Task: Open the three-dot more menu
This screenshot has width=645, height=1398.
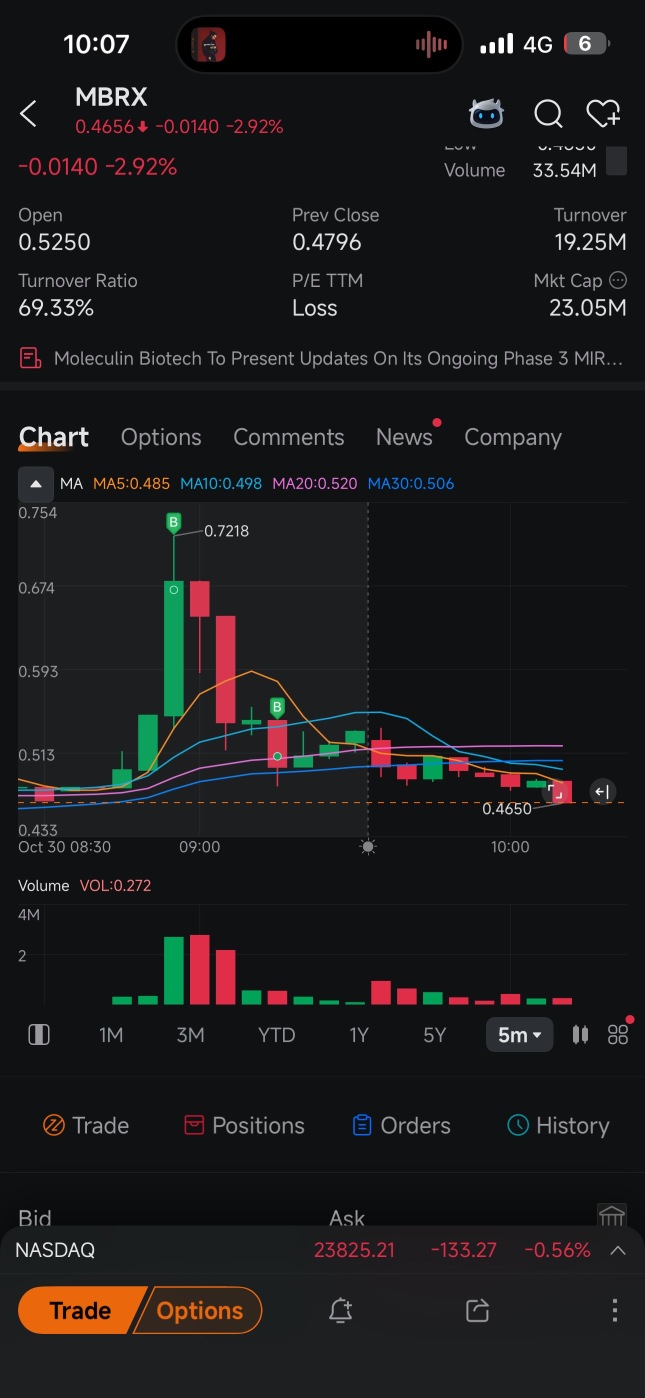Action: tap(614, 1310)
